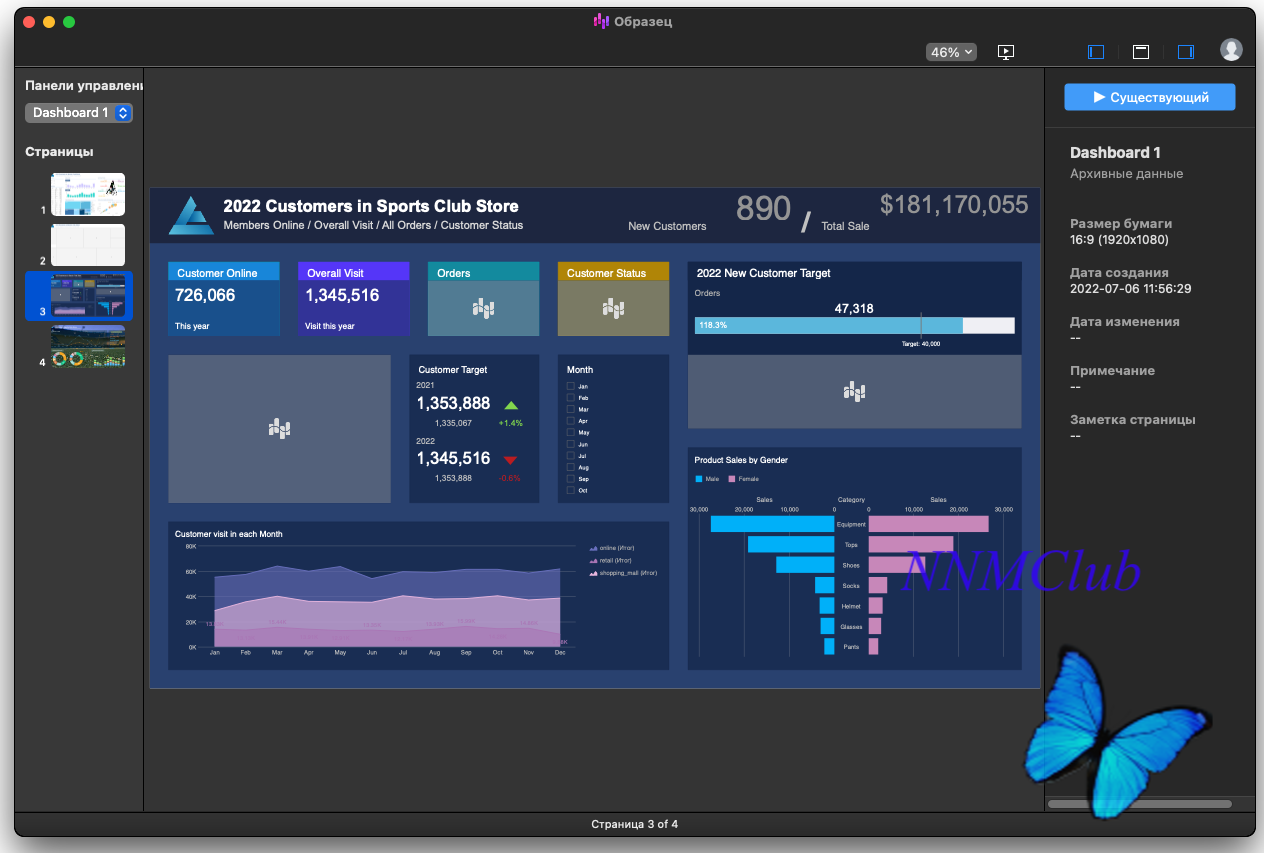Enable the Oct month checkbox

(570, 491)
